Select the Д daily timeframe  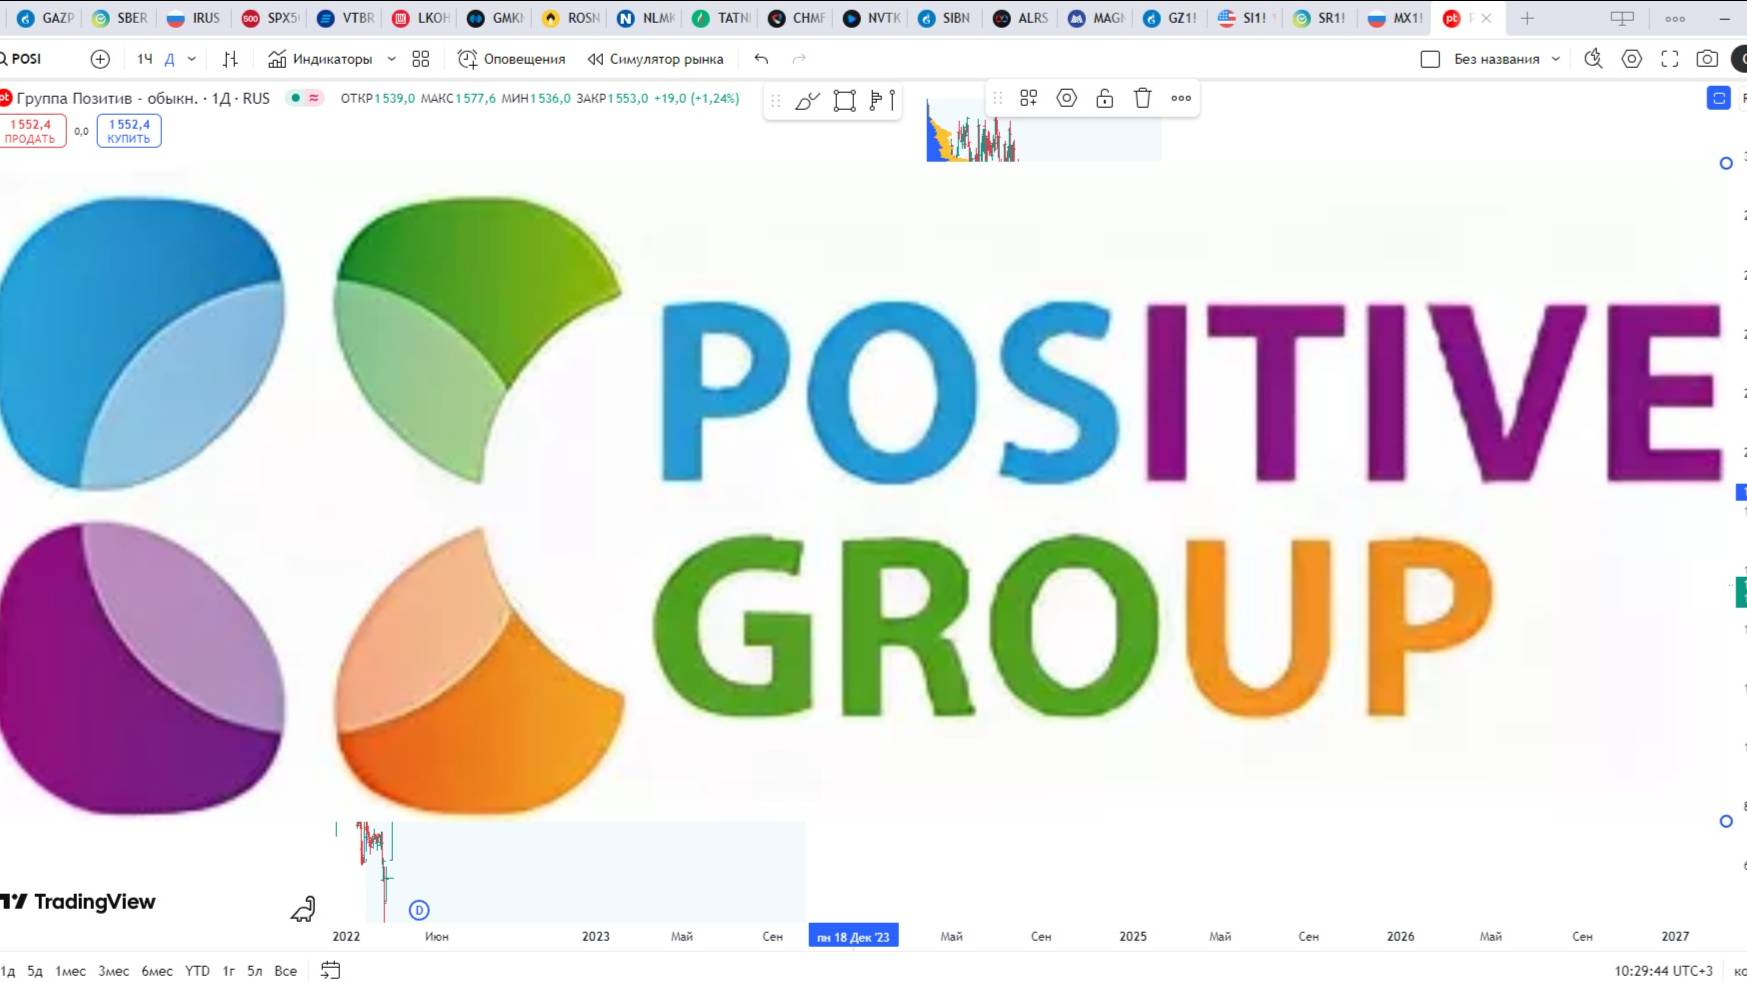(169, 59)
